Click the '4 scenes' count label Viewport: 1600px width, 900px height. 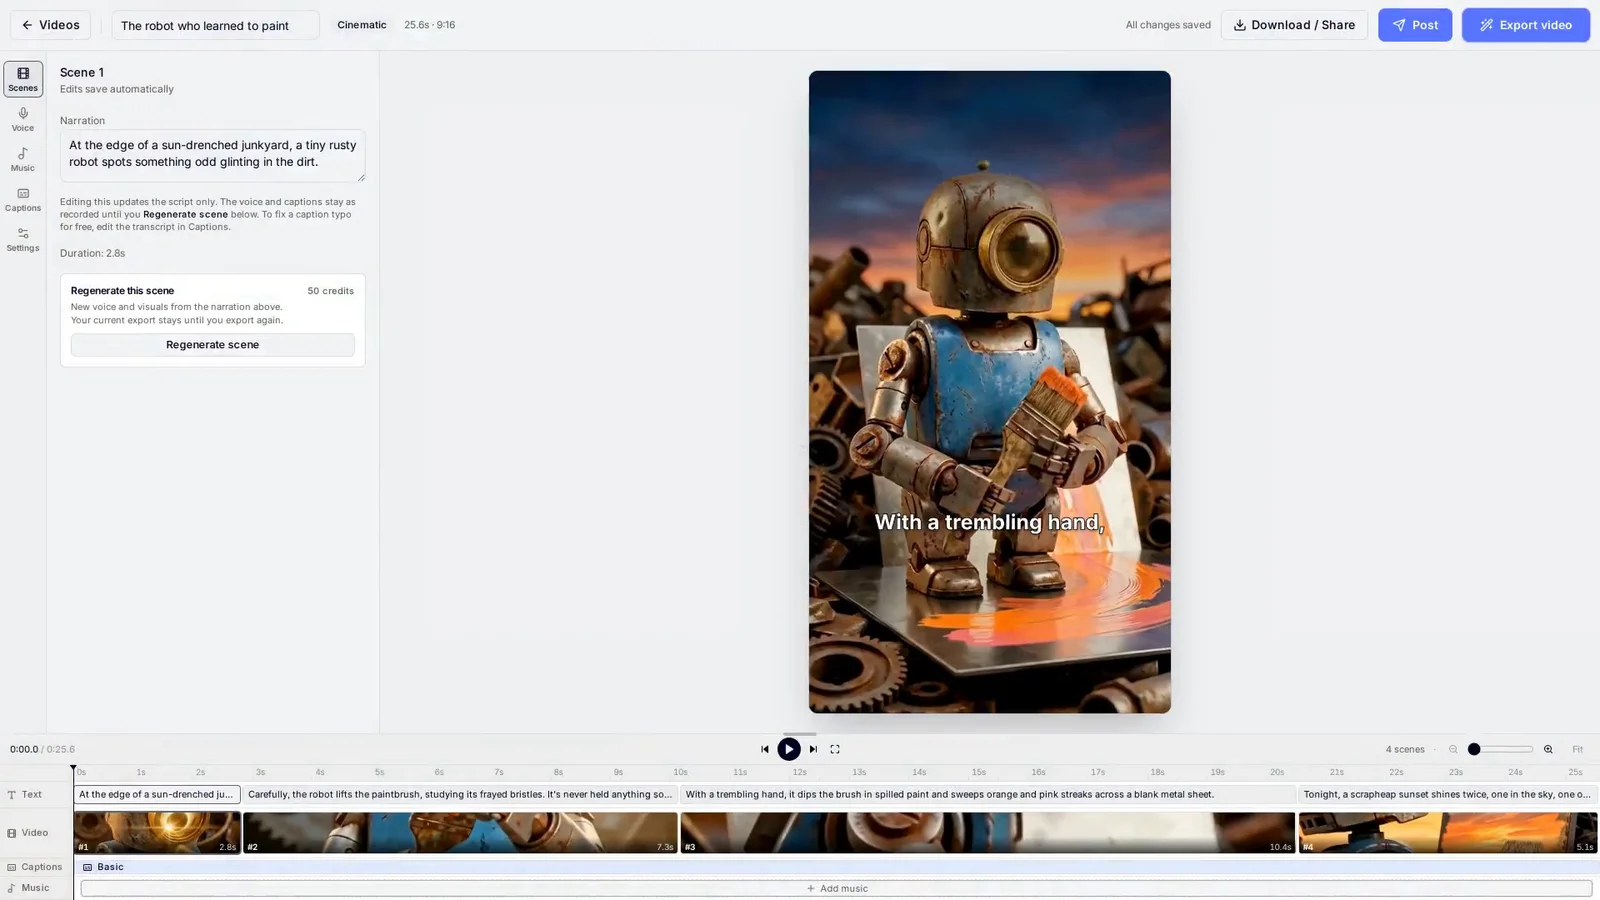(x=1405, y=749)
